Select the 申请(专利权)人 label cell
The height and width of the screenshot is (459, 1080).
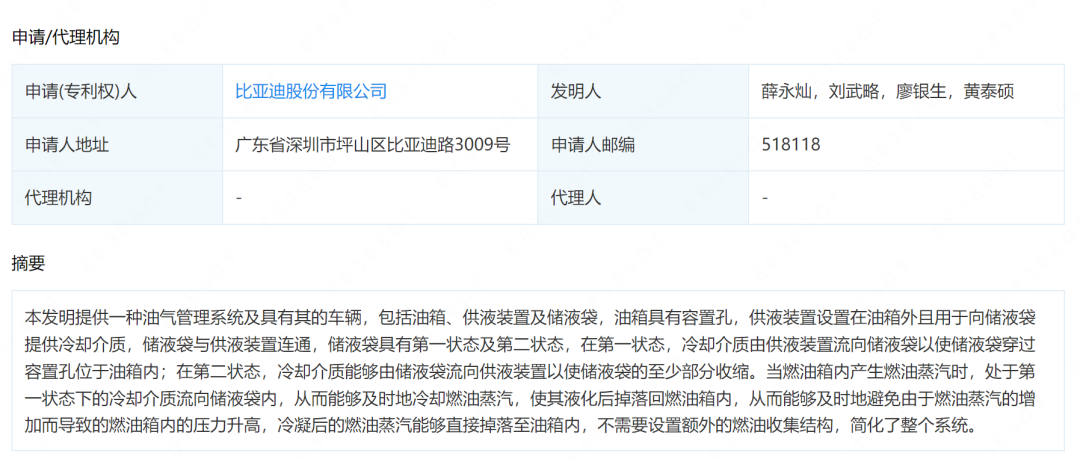(81, 91)
